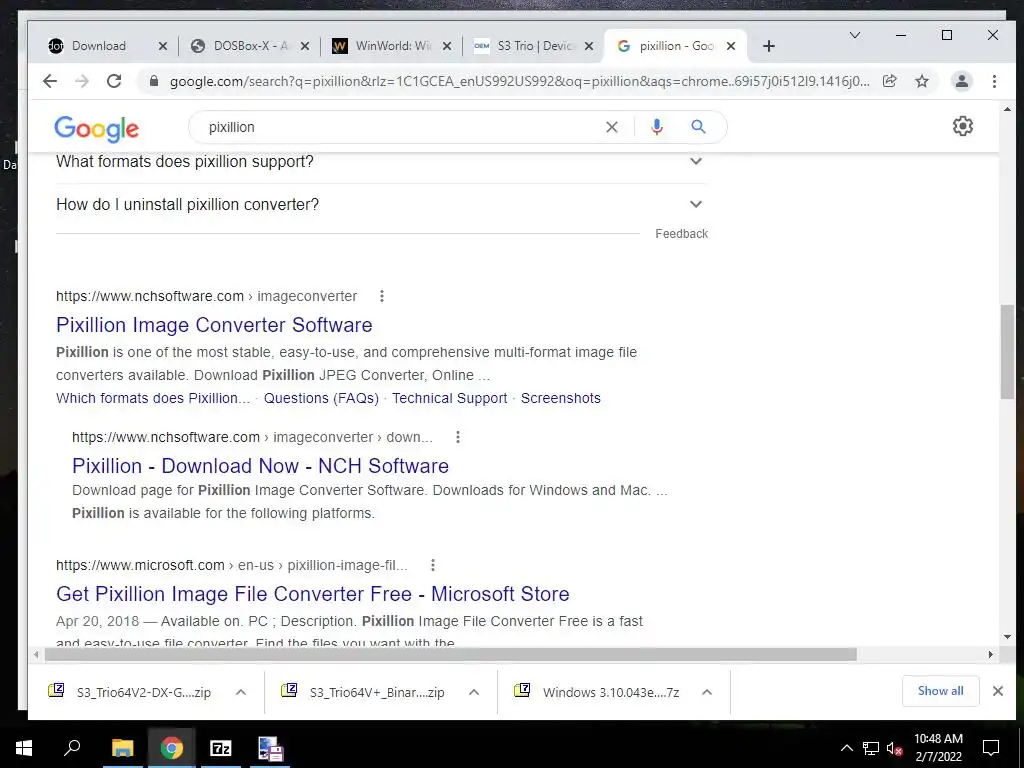
Task: Open options menu for Windows 3.10.043e 7z
Action: click(x=707, y=692)
